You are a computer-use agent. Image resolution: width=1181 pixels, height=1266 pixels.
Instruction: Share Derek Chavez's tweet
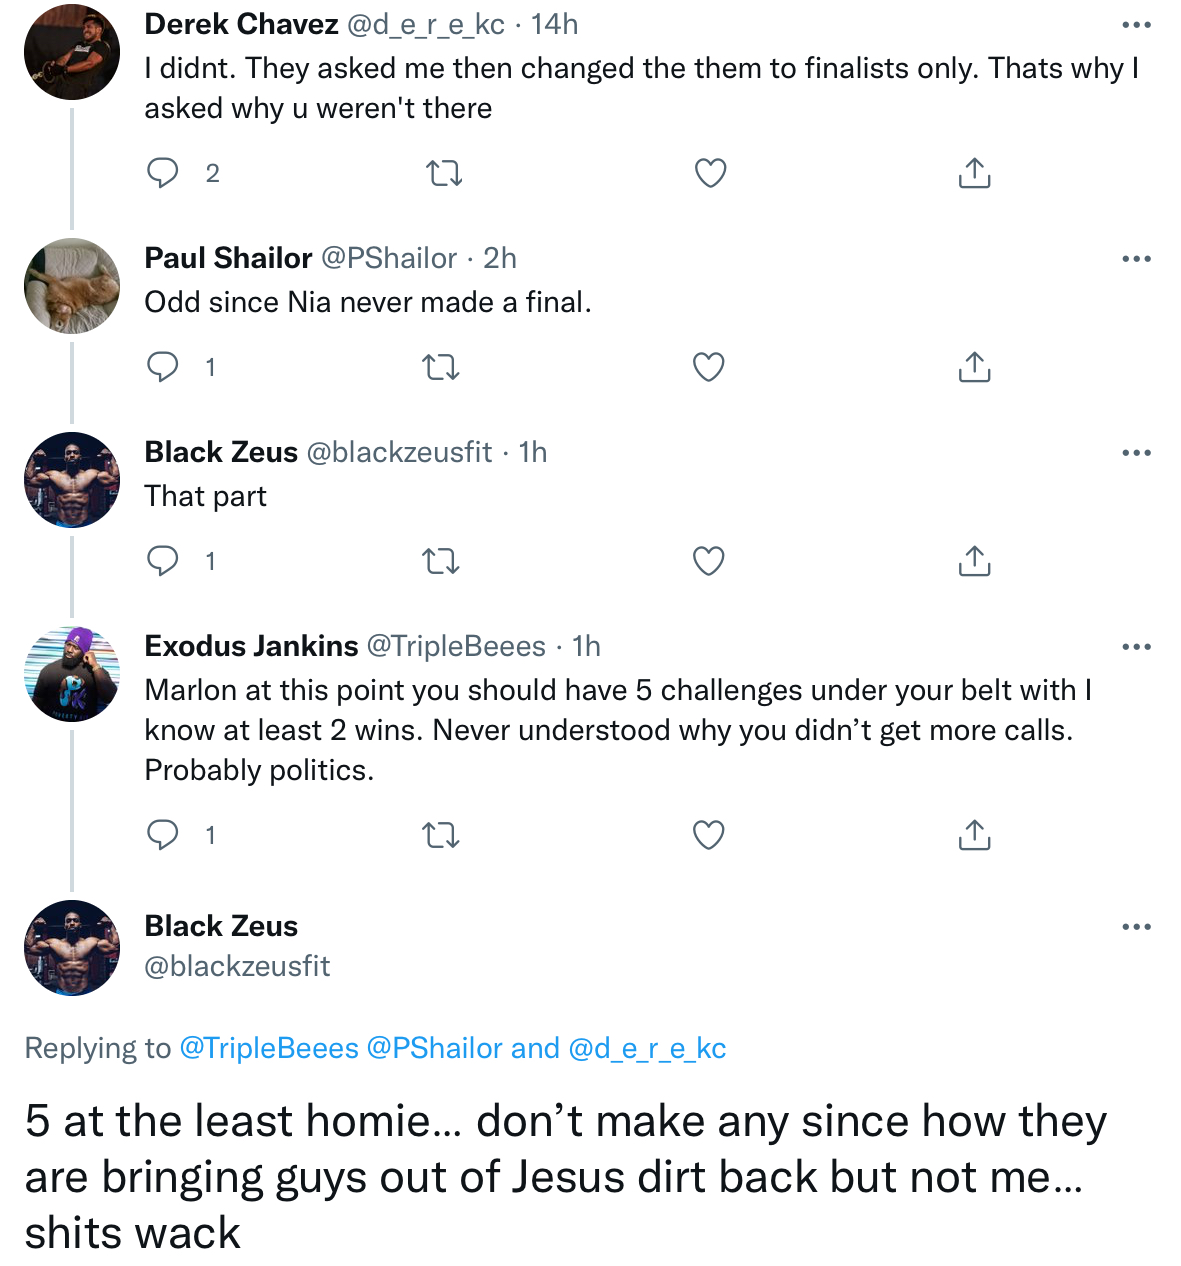pos(974,173)
